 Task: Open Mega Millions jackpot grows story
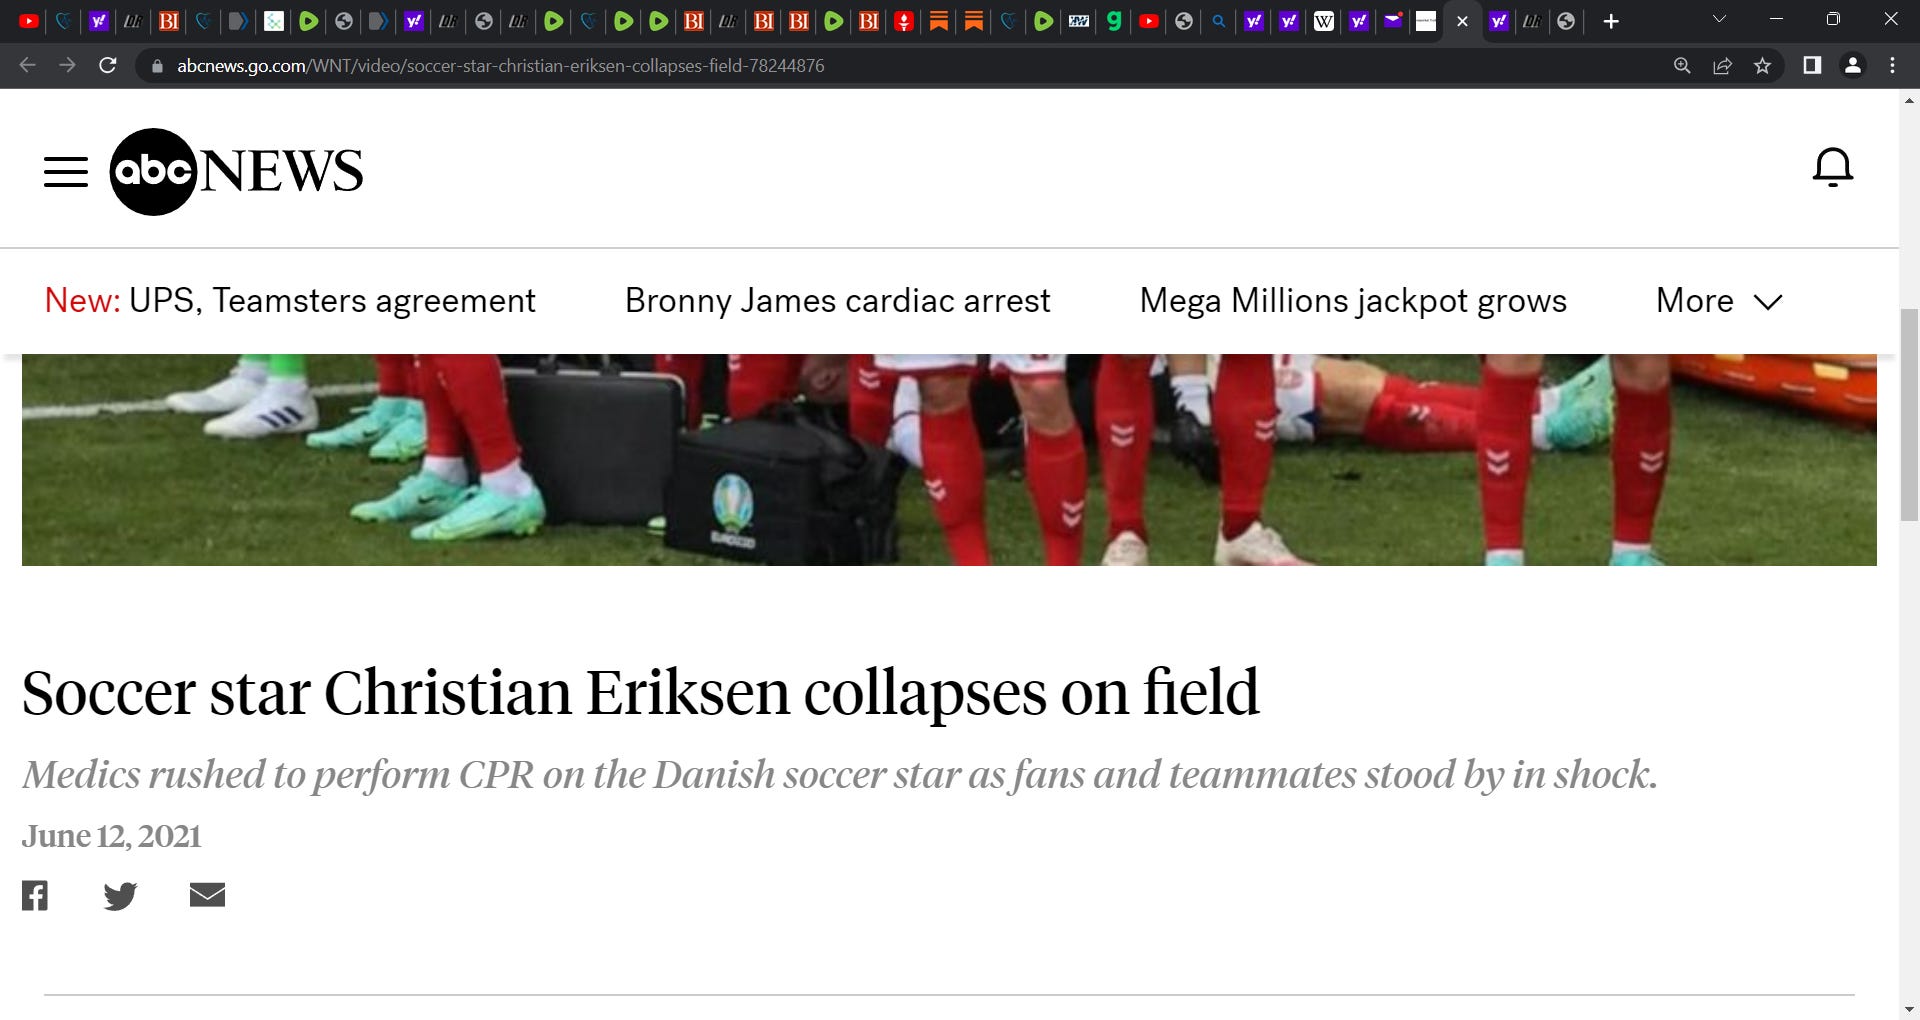[x=1353, y=301]
